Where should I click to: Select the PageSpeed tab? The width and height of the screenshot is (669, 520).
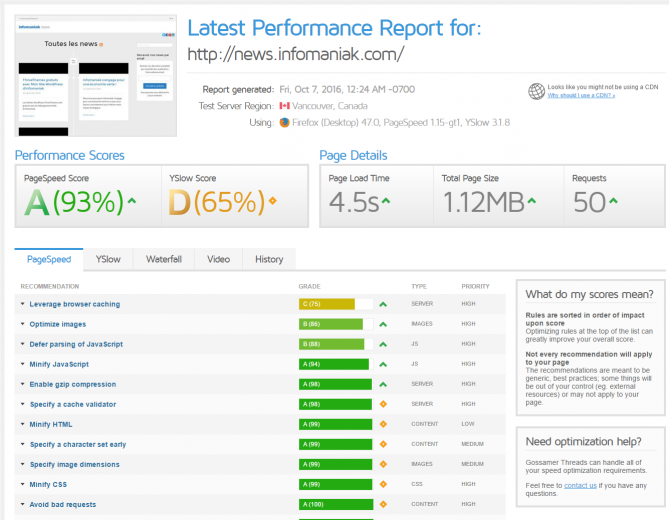(x=49, y=259)
